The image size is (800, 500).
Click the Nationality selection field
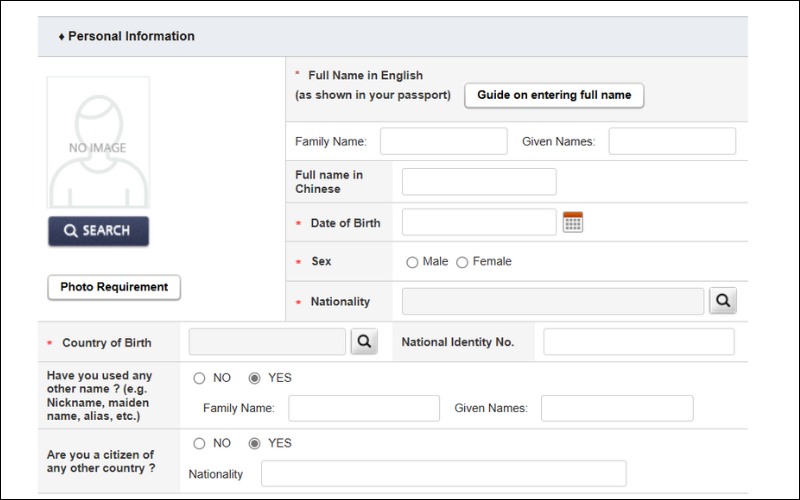coord(553,301)
